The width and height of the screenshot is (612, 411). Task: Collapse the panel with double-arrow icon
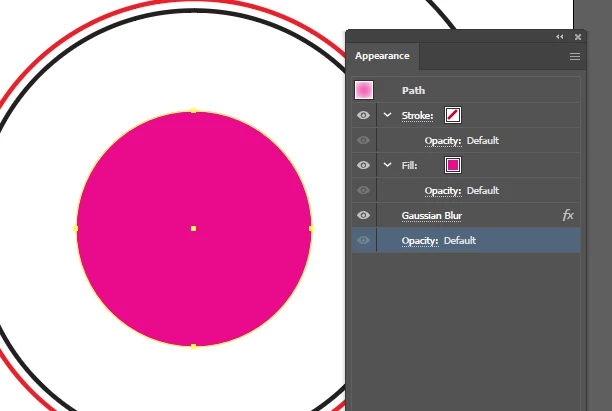560,37
